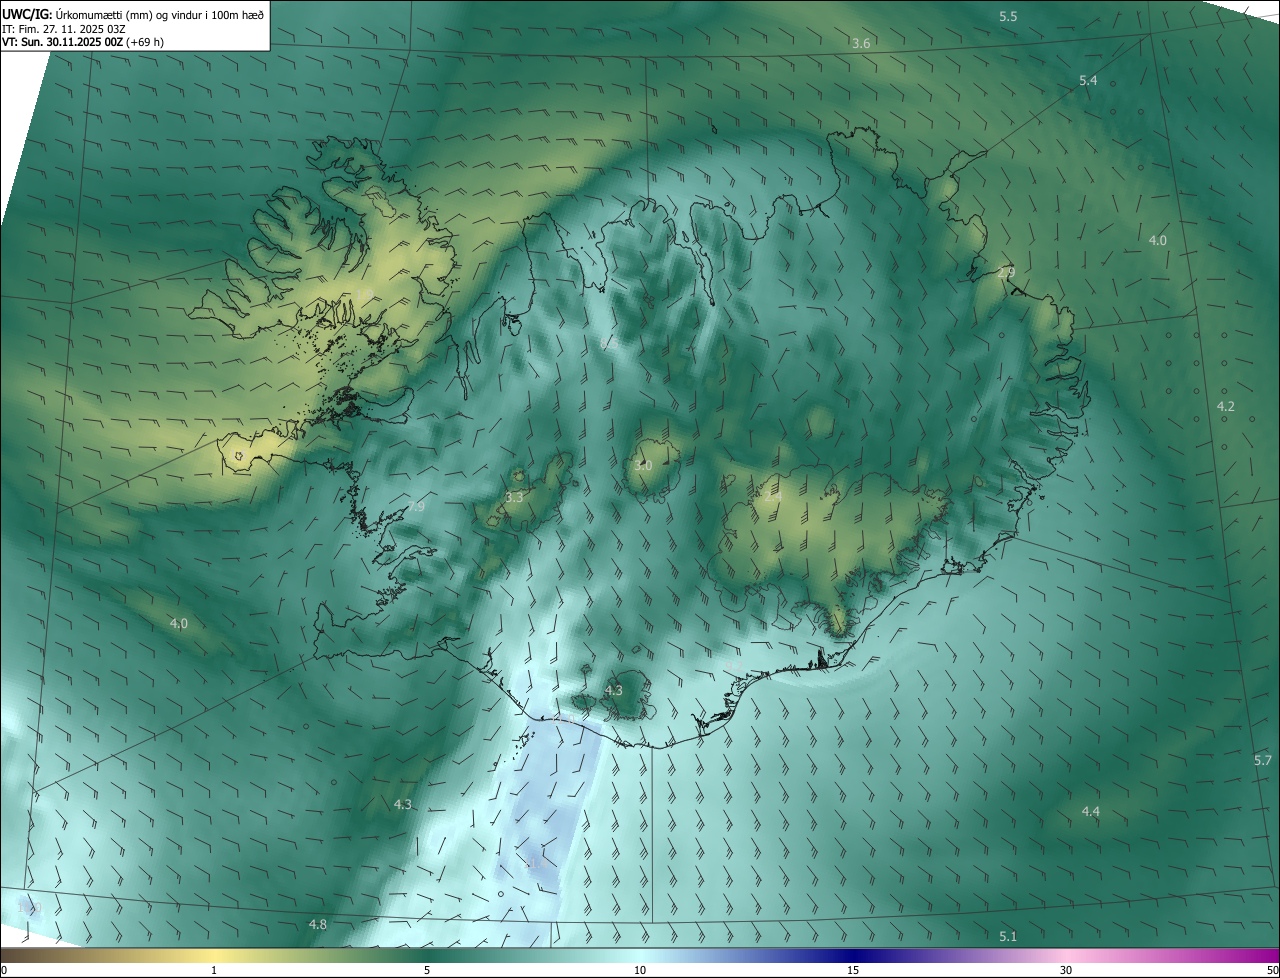The image size is (1280, 978).
Task: Click the "2.4" value on the Vatnajökull glacier
Action: 771,495
